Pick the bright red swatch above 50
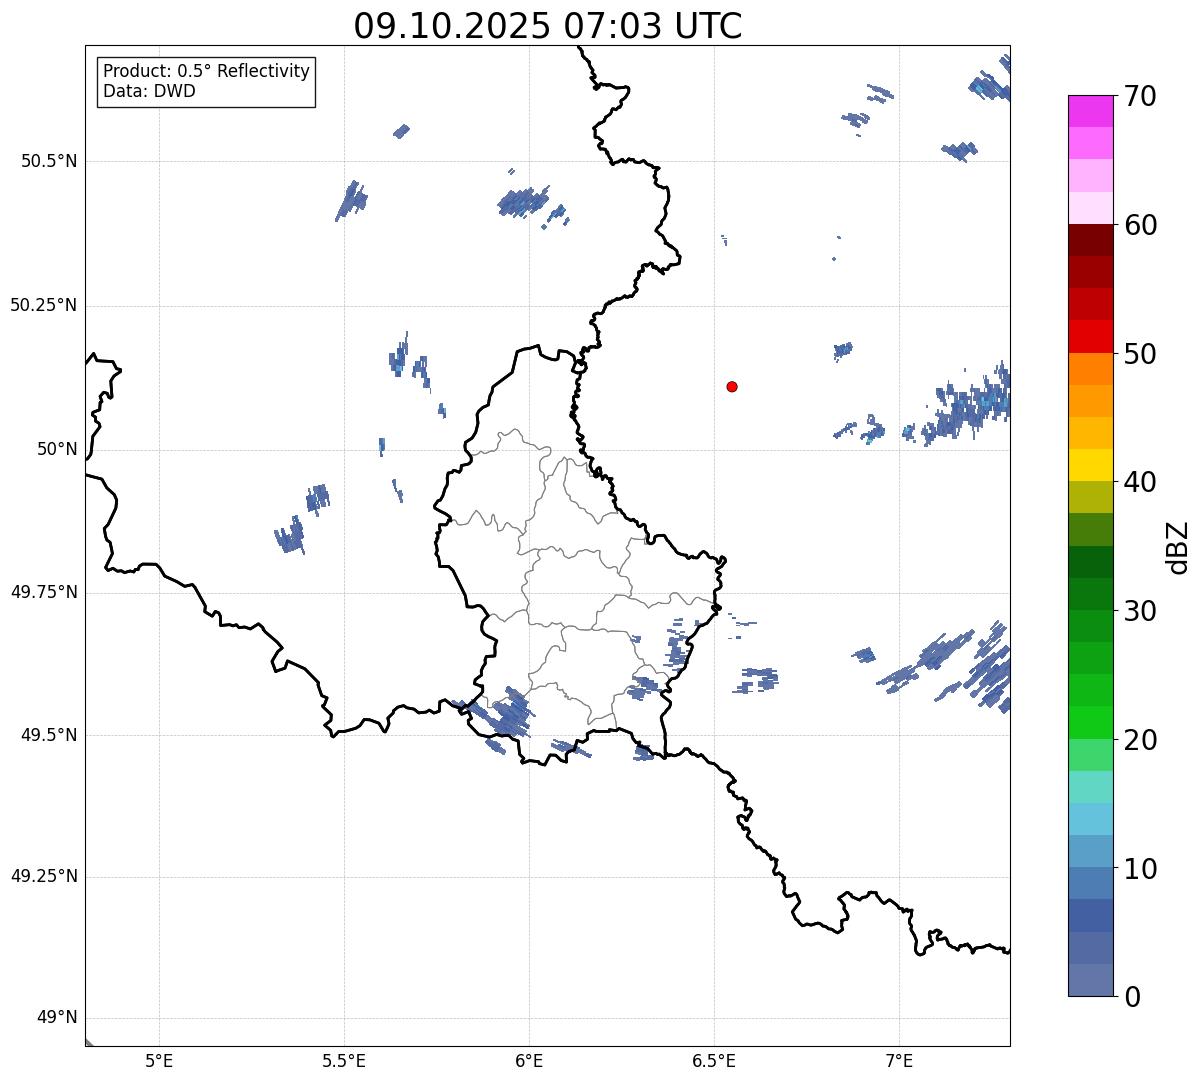Viewport: 1202px width, 1081px height. (x=1090, y=336)
